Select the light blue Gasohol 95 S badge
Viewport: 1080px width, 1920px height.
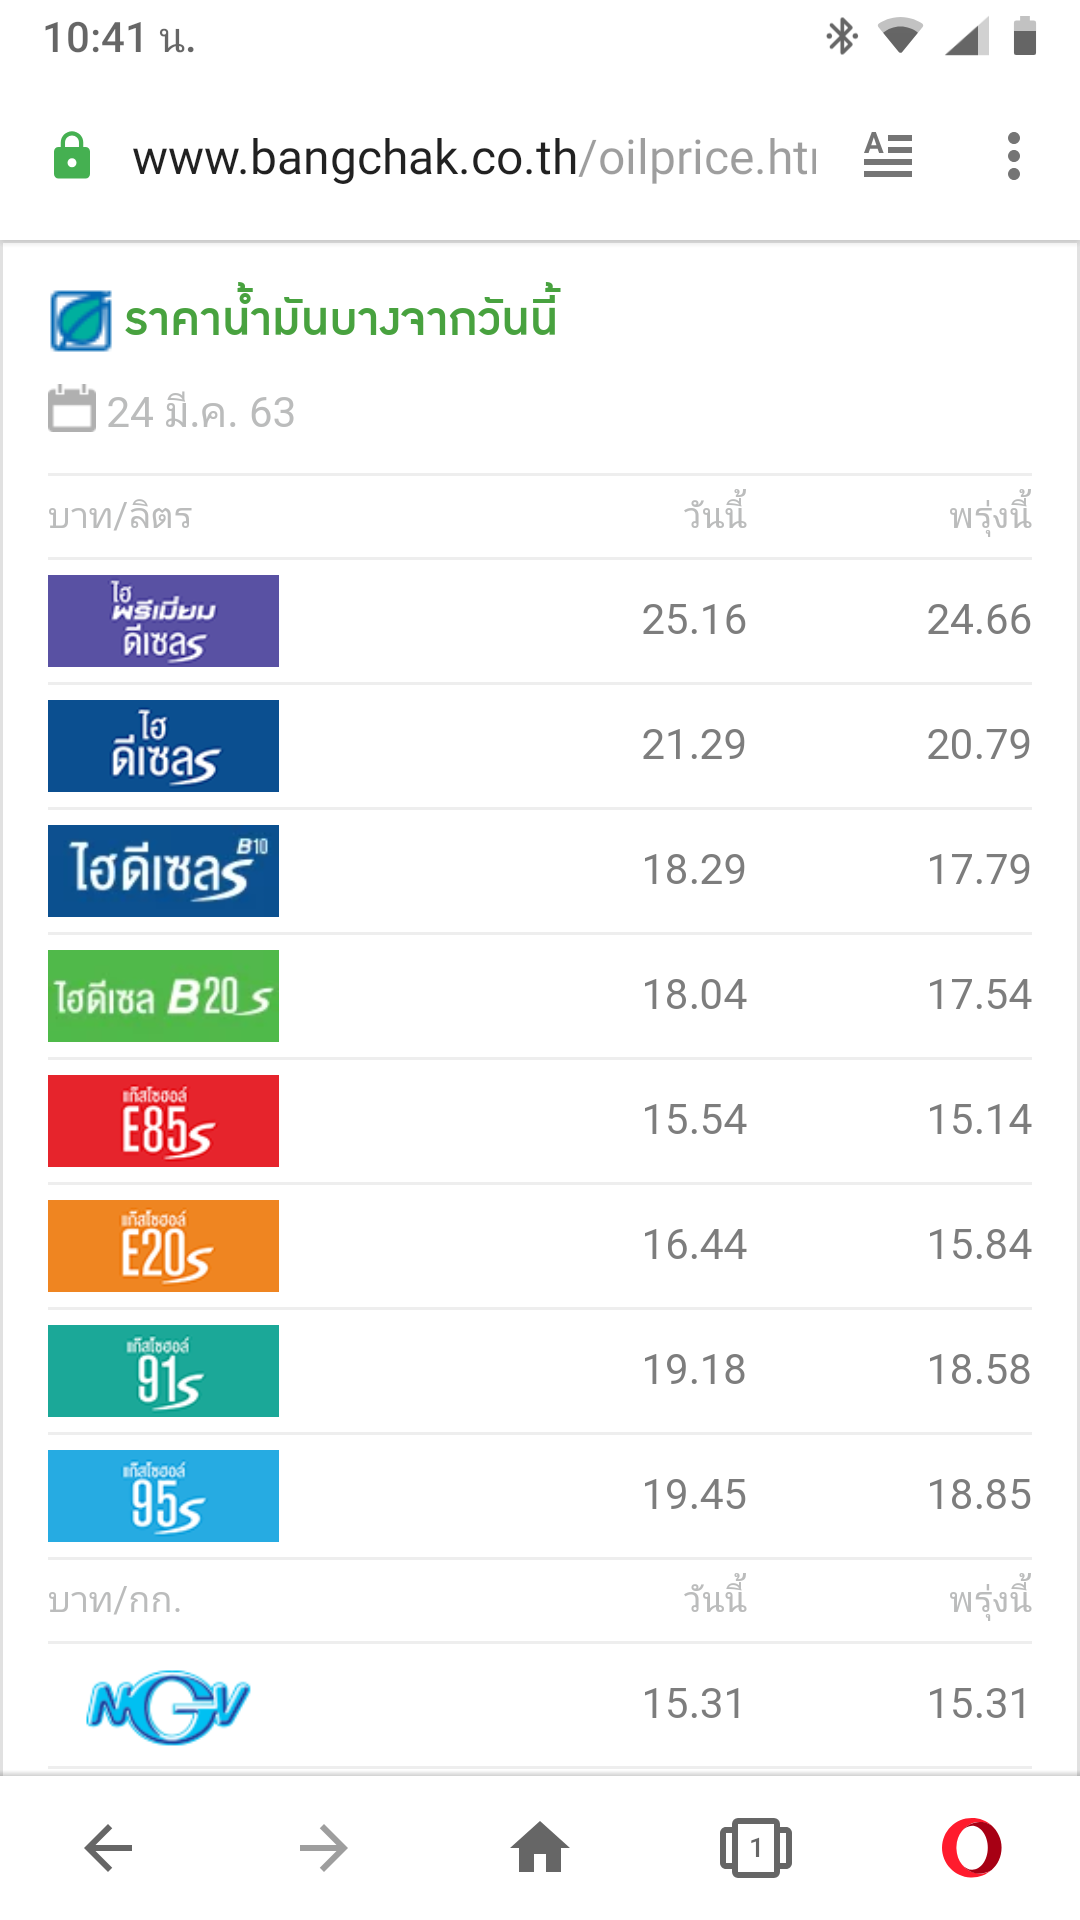coord(163,1496)
